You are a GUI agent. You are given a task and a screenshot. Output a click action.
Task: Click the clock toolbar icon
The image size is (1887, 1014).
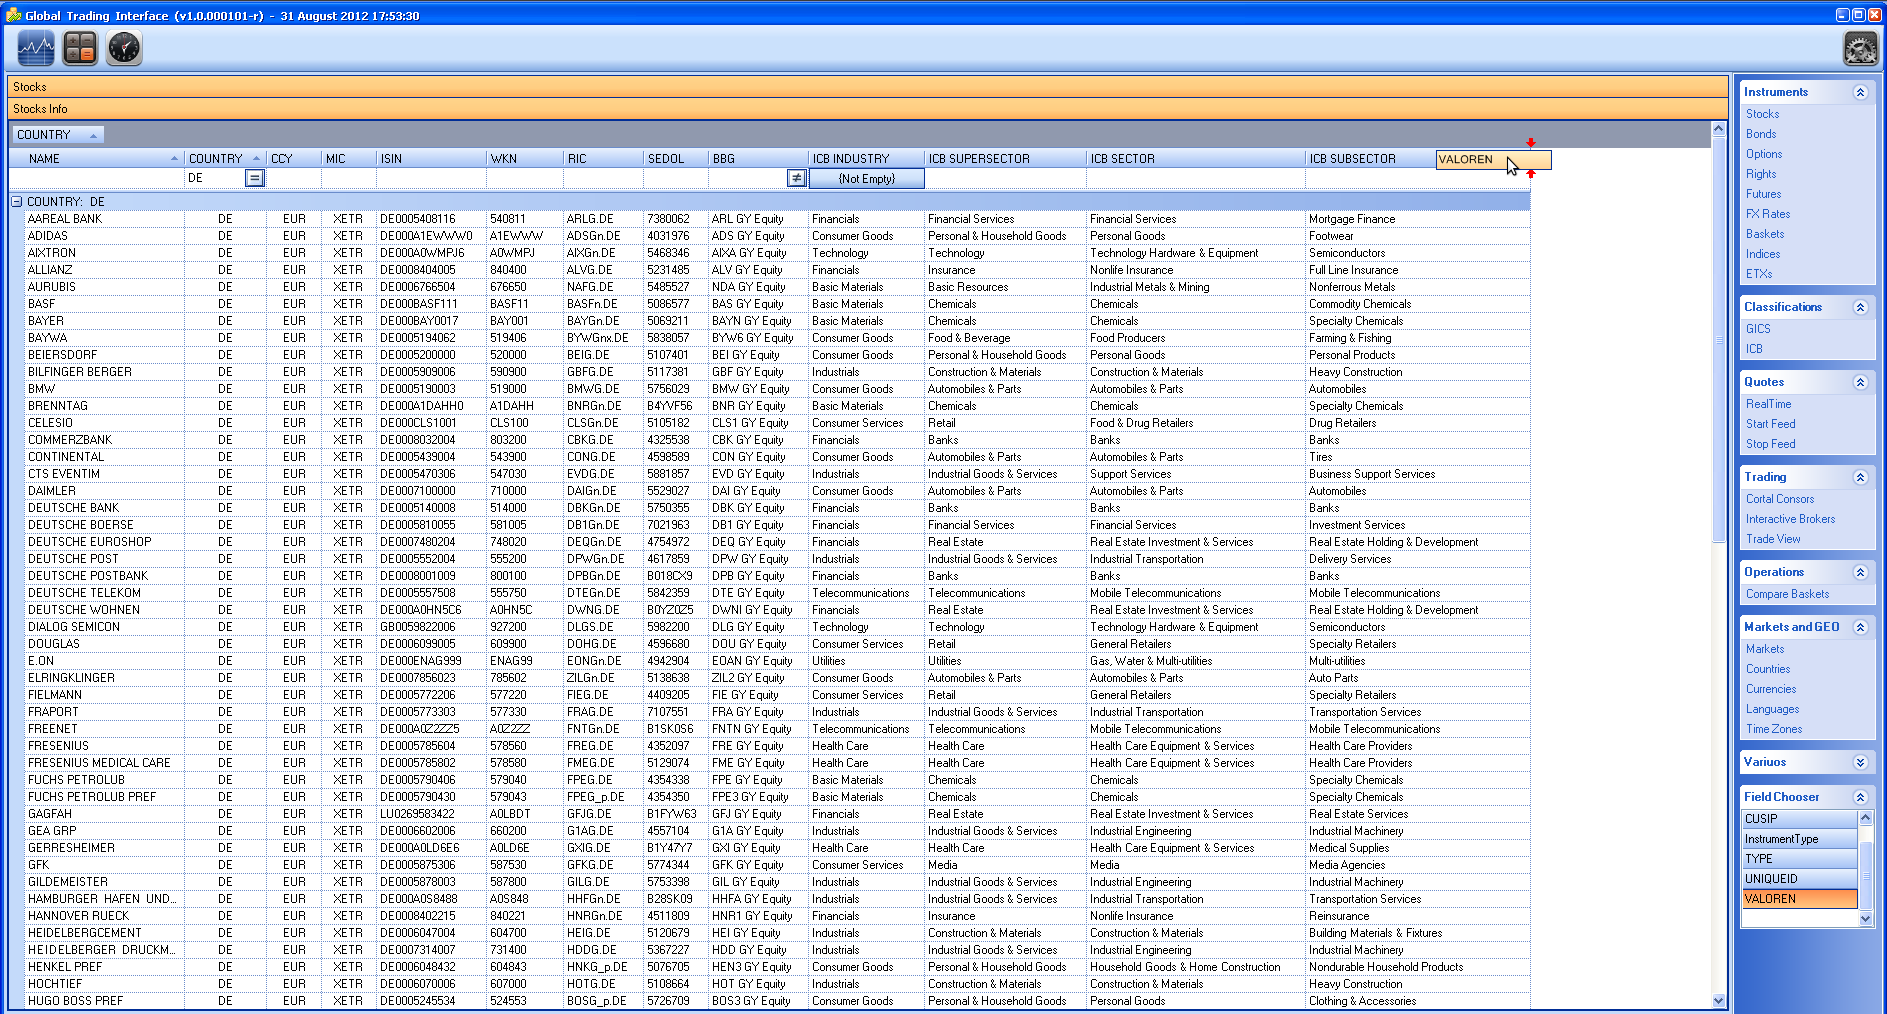tap(124, 48)
